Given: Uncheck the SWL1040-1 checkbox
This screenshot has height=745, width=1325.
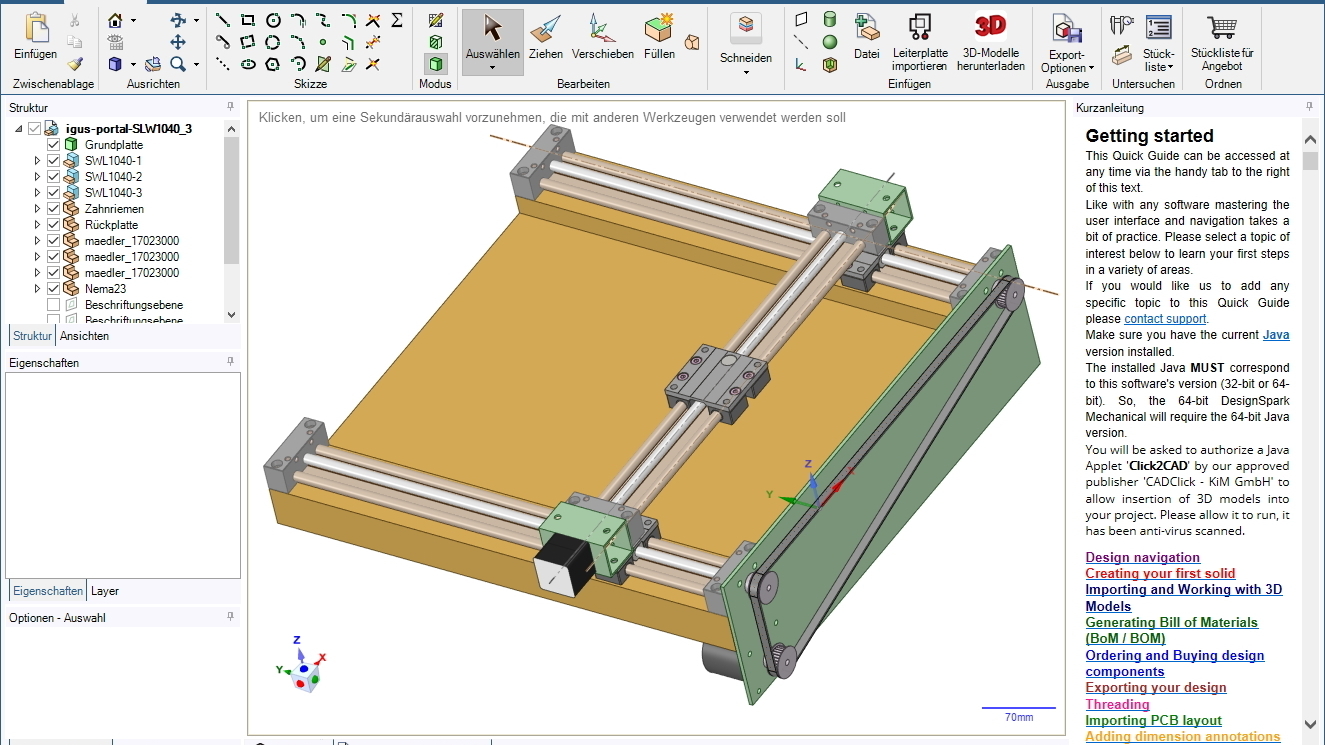Looking at the screenshot, I should point(54,161).
